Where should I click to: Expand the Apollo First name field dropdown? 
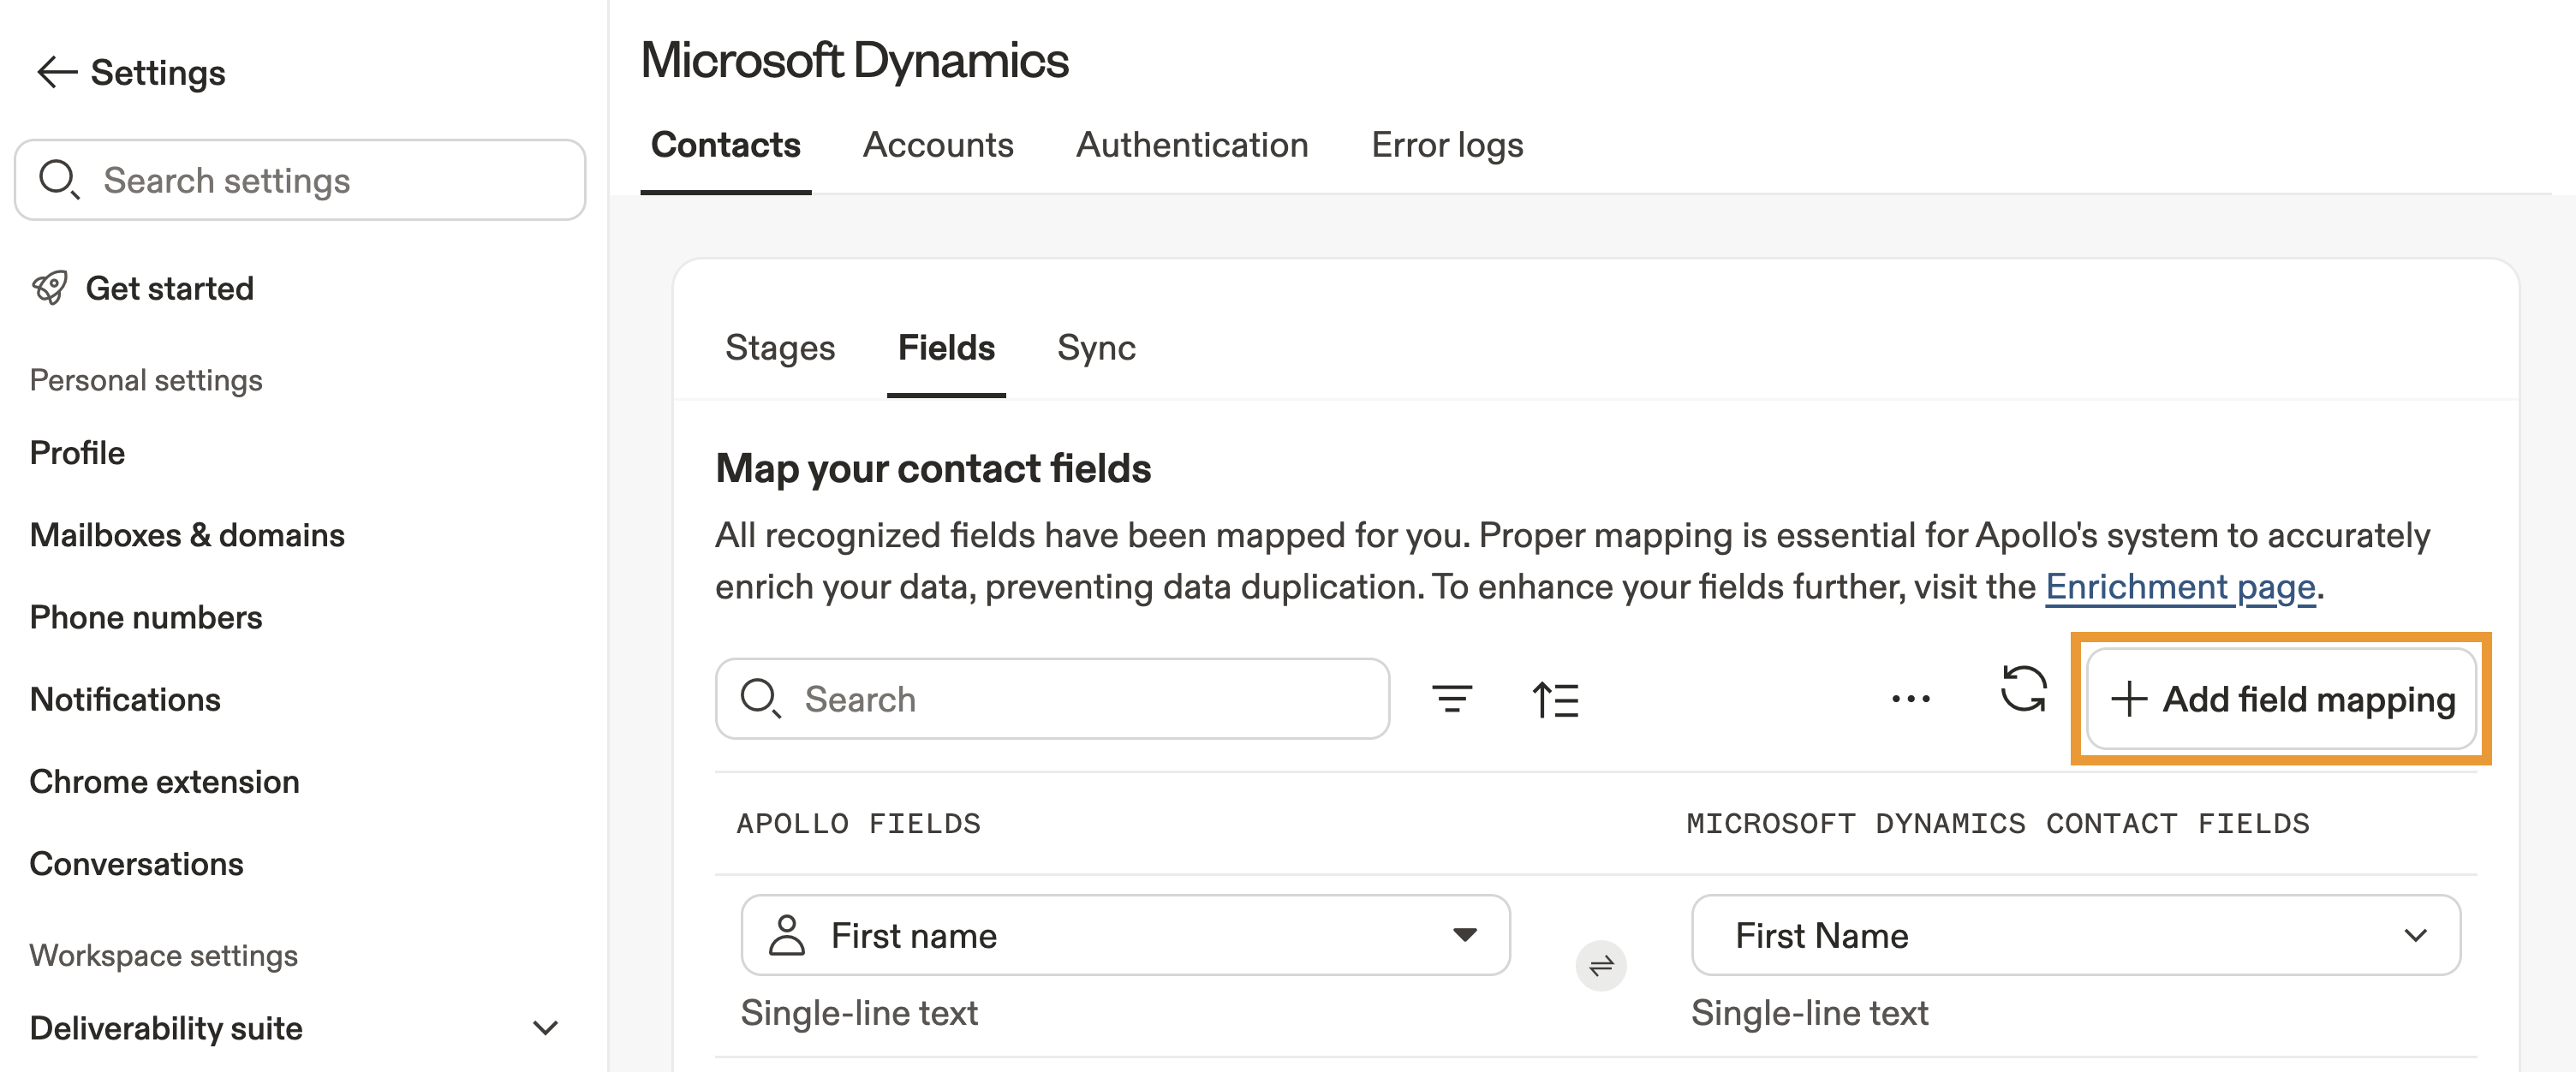click(1466, 935)
